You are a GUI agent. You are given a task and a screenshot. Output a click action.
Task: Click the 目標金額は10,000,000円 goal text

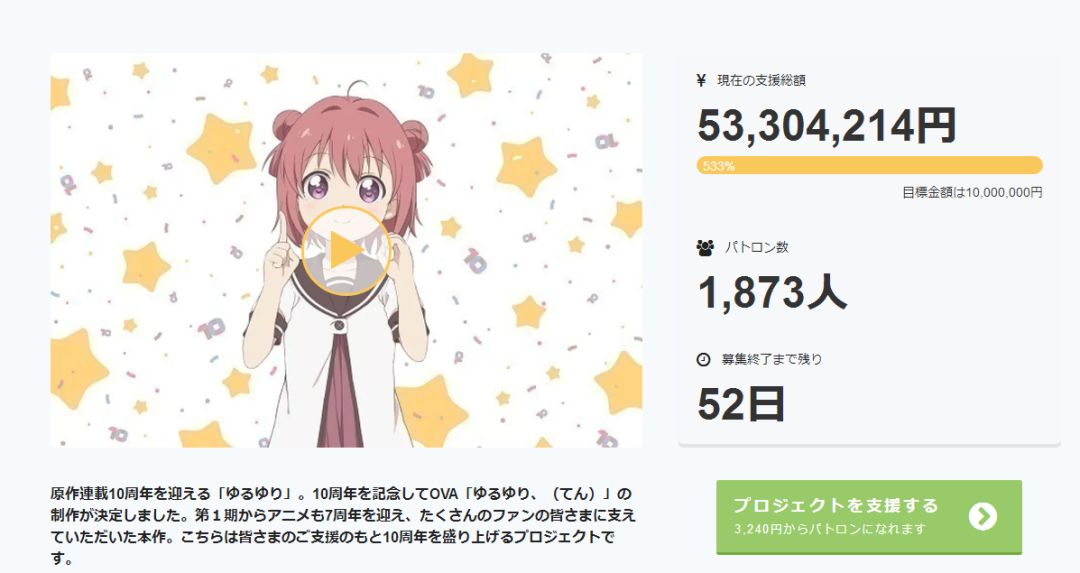972,193
